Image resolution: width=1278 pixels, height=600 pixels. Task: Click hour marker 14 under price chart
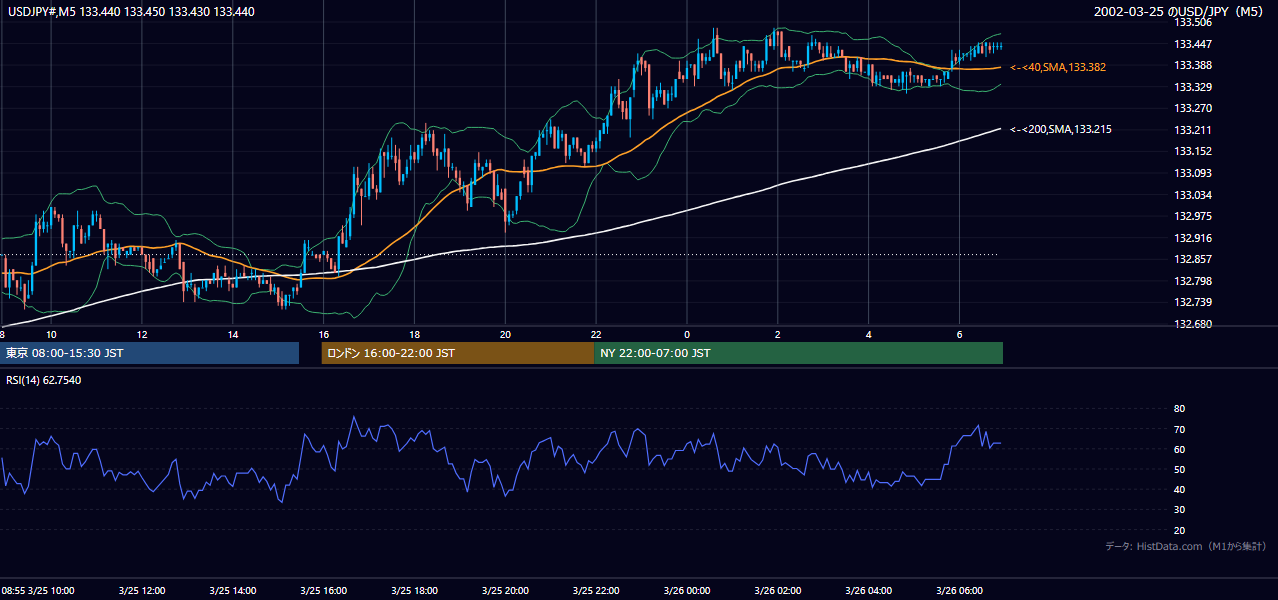[x=233, y=334]
